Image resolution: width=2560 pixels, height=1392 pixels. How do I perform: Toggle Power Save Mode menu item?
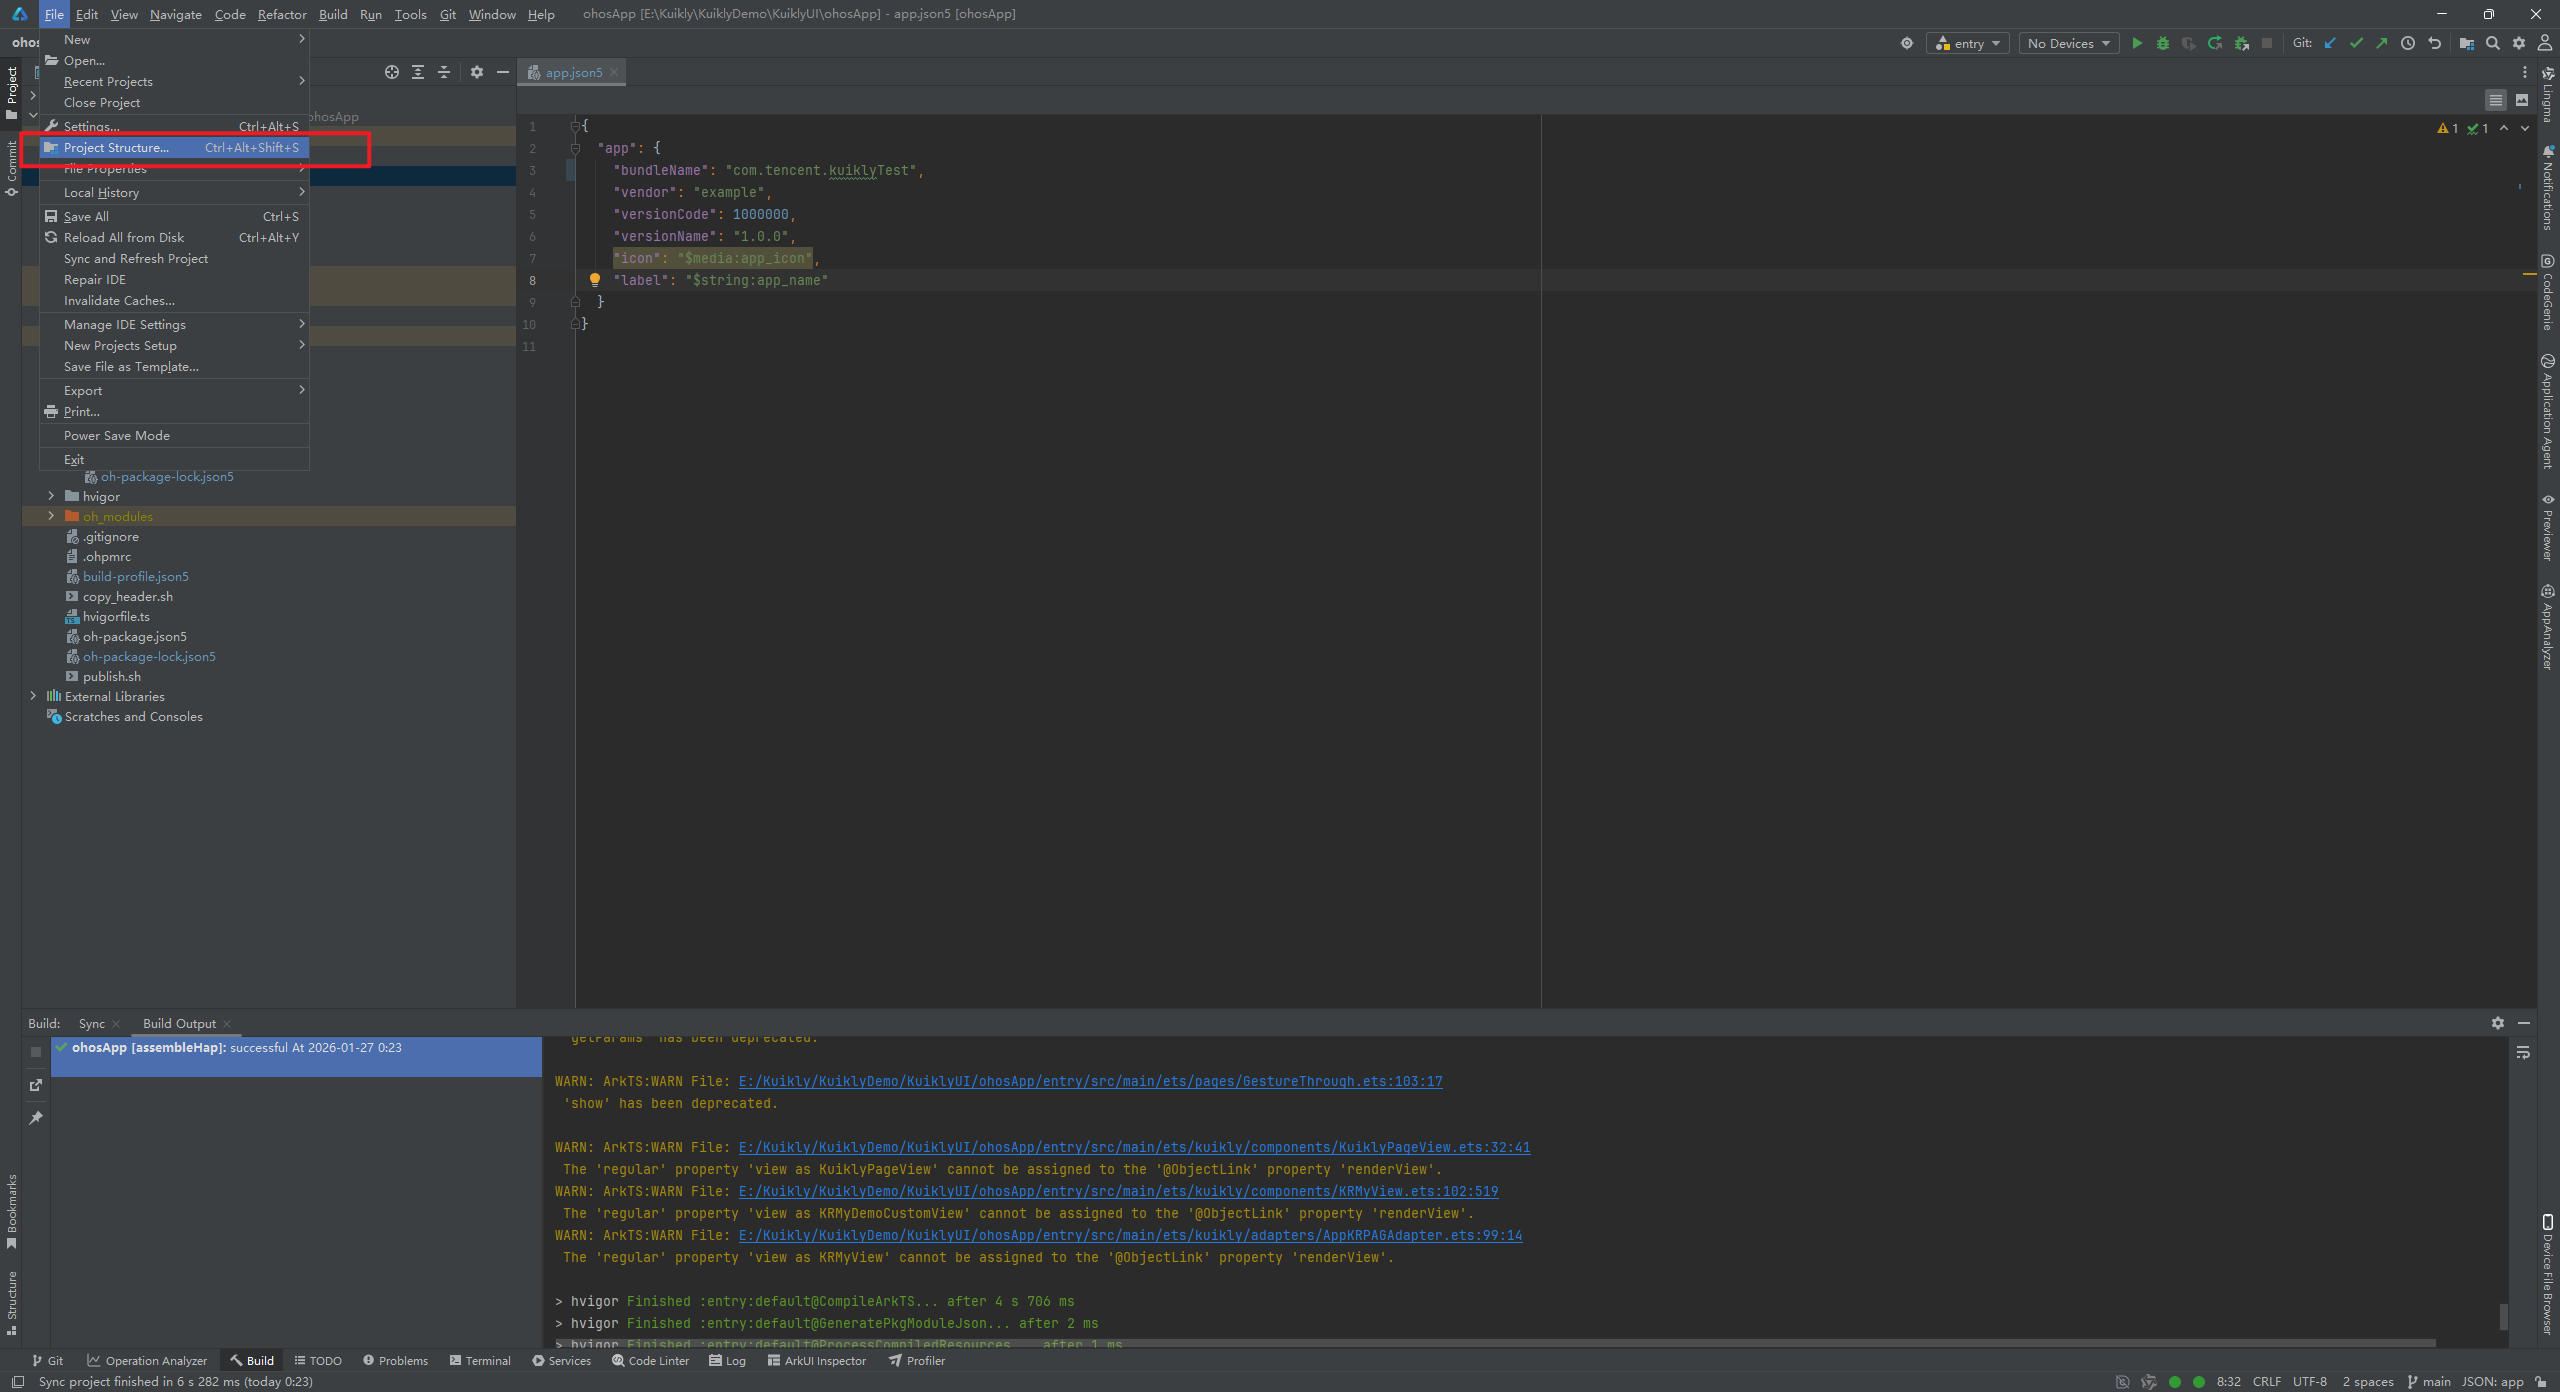(x=117, y=435)
